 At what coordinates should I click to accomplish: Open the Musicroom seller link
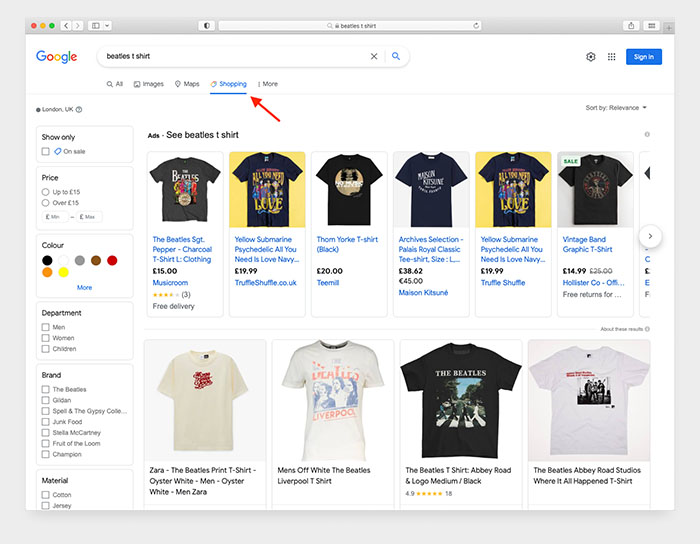[x=170, y=282]
